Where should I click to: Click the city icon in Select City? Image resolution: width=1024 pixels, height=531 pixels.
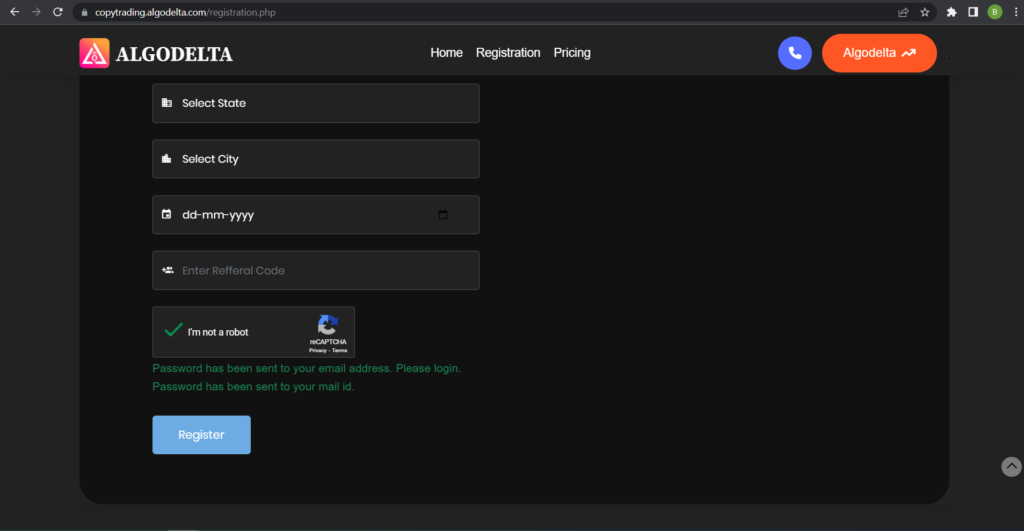coord(167,159)
